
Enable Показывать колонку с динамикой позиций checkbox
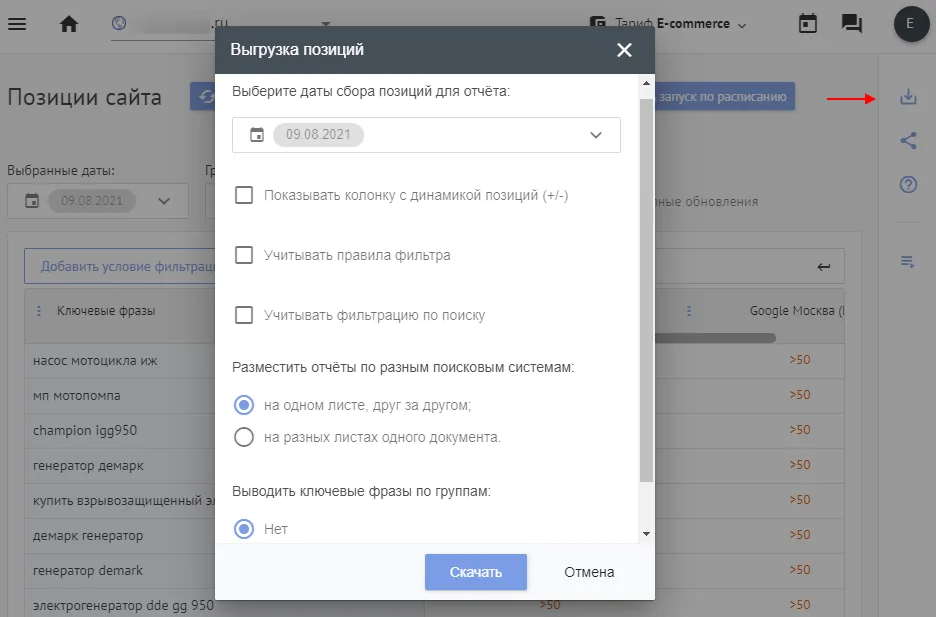[x=244, y=195]
